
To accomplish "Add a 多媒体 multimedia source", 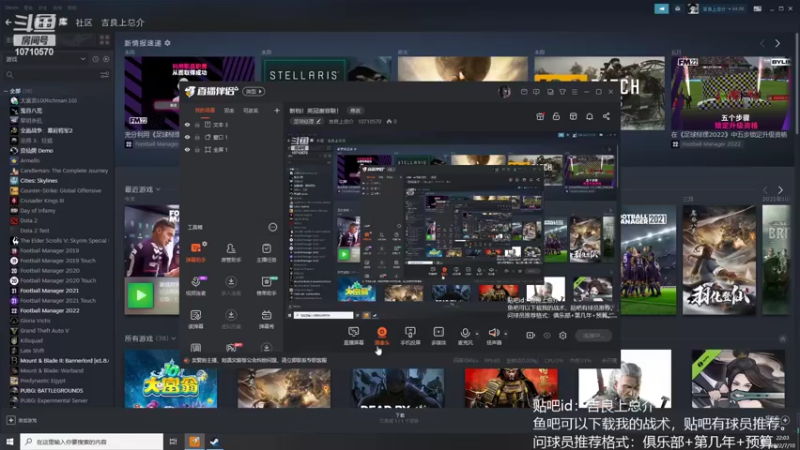I will [x=438, y=336].
